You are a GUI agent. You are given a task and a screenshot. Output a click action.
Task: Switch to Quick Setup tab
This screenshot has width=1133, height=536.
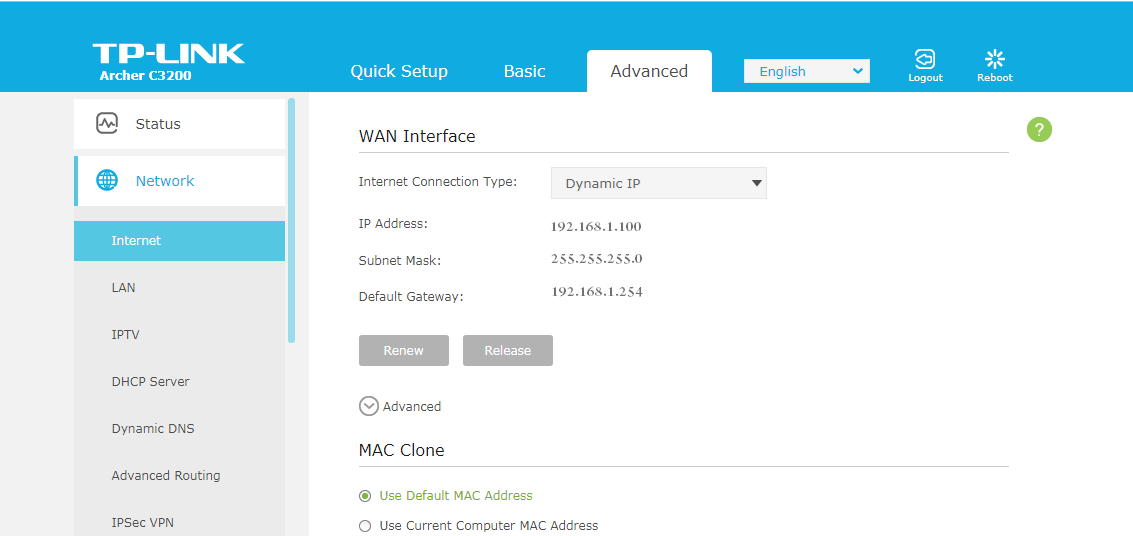399,72
